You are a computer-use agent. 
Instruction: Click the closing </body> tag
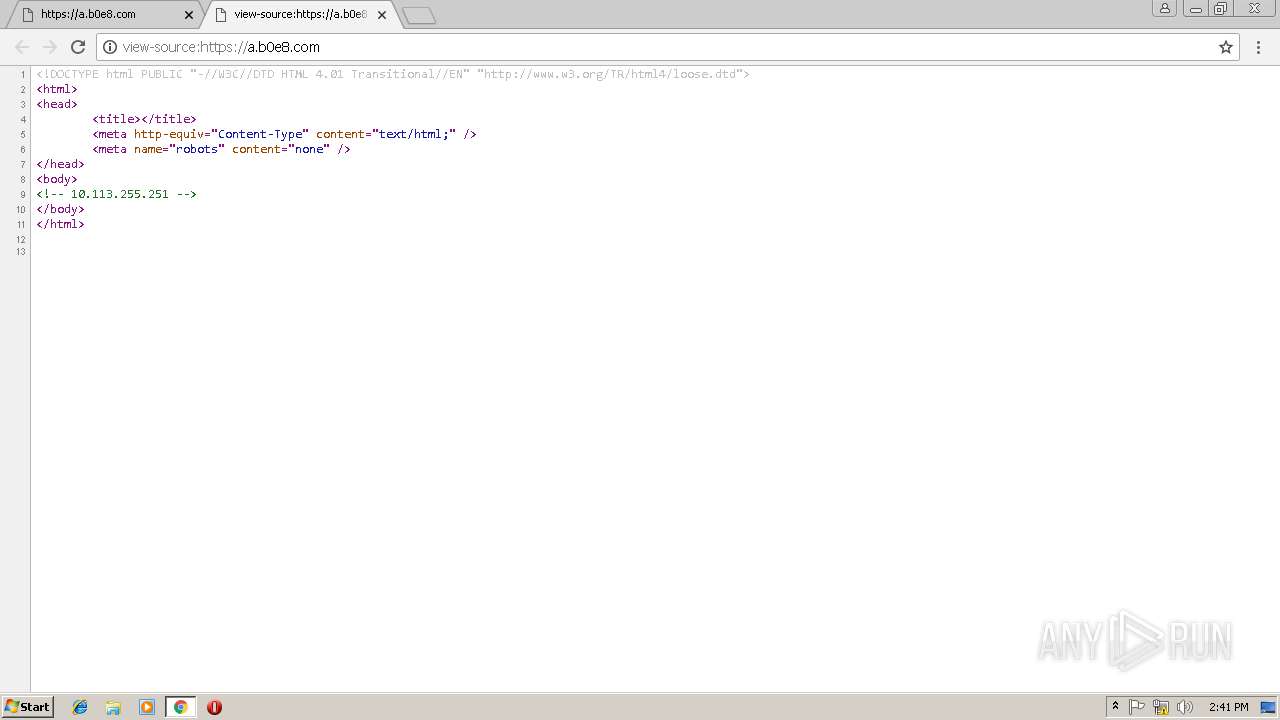coord(61,209)
